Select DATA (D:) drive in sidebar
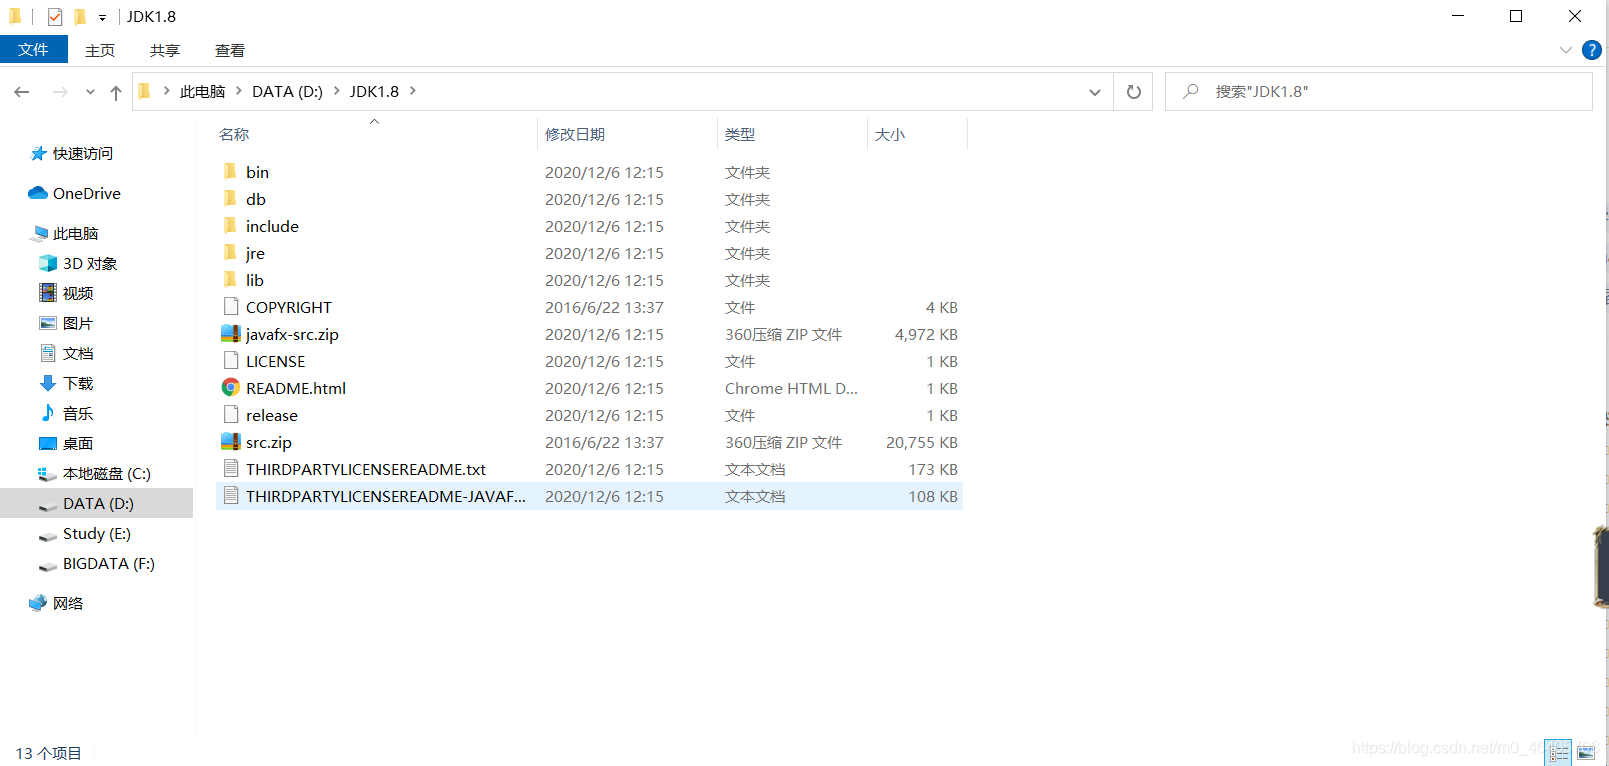 click(98, 503)
